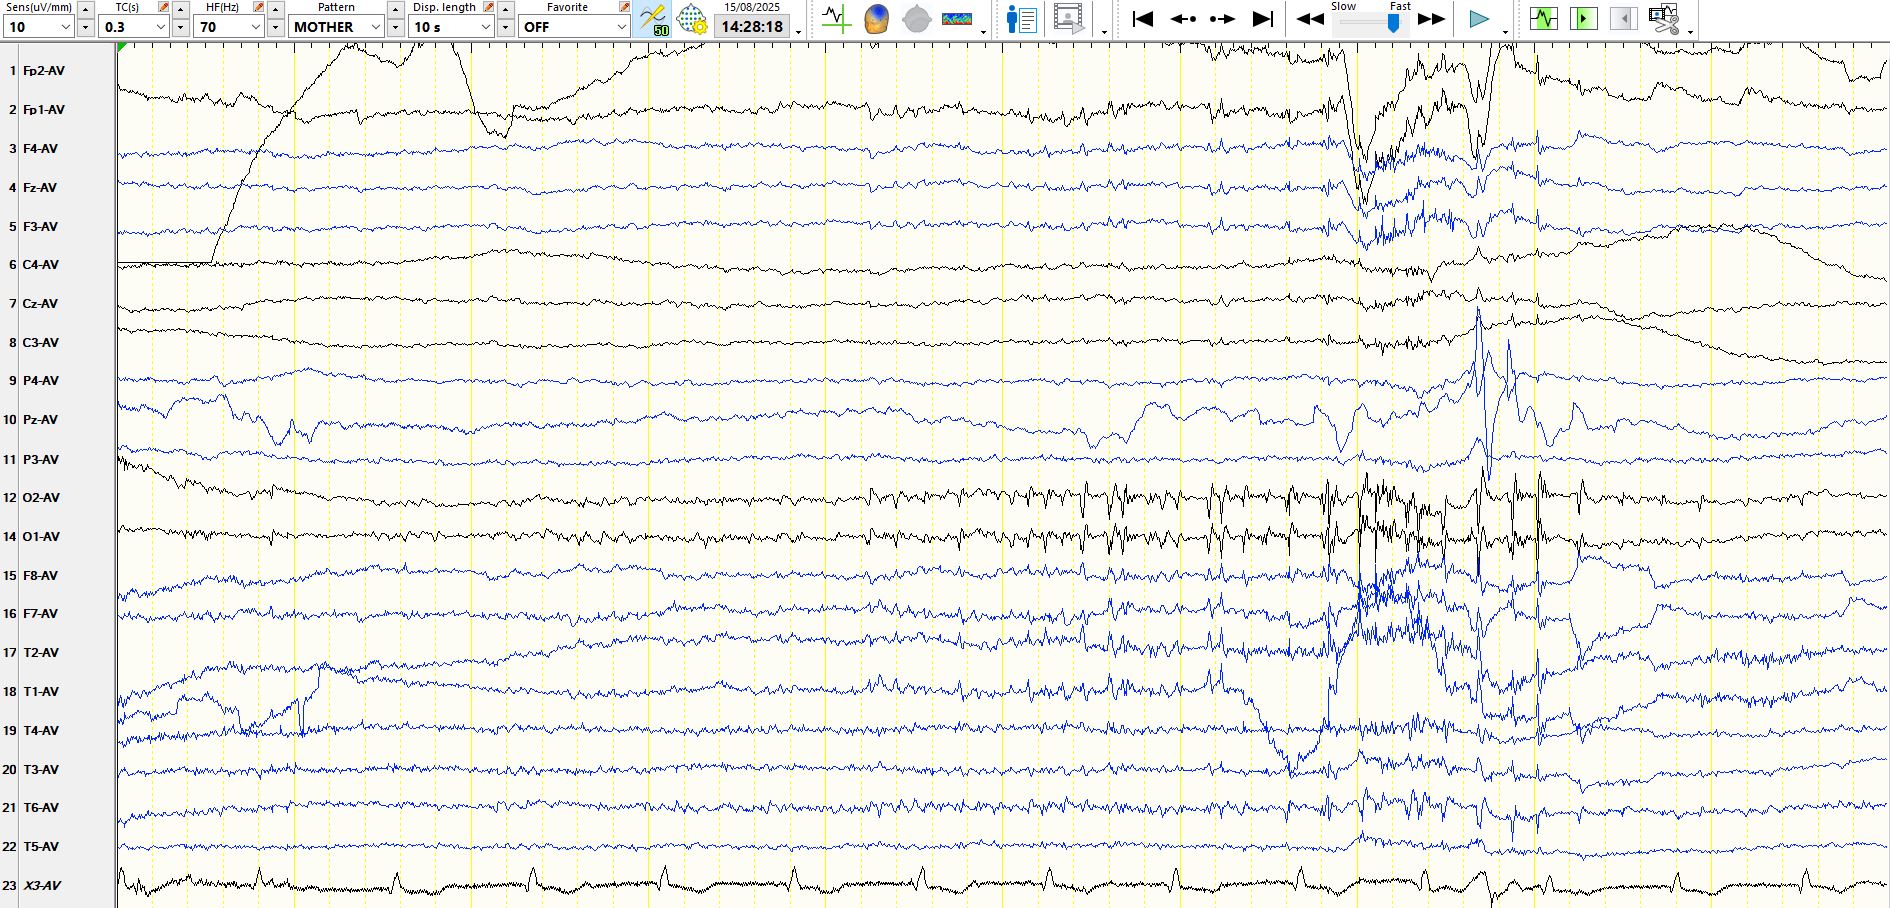Select the F4-AV channel label
The height and width of the screenshot is (908, 1890).
click(x=40, y=149)
